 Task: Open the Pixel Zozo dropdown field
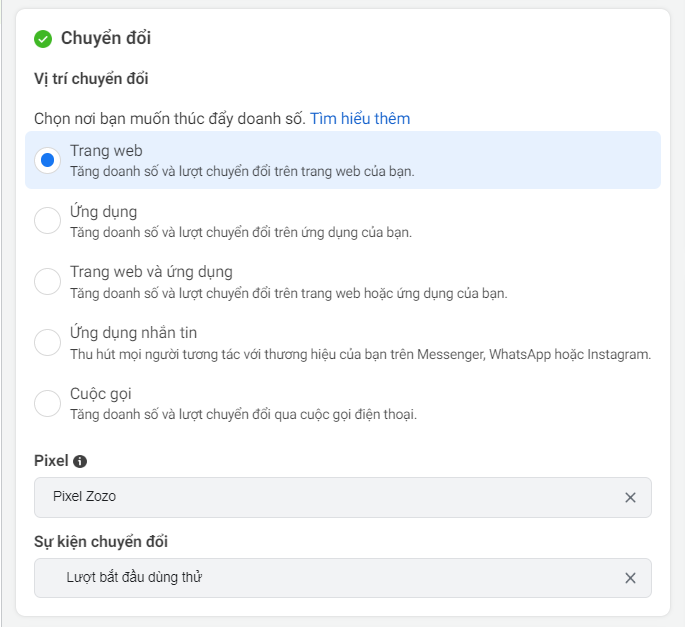[342, 497]
